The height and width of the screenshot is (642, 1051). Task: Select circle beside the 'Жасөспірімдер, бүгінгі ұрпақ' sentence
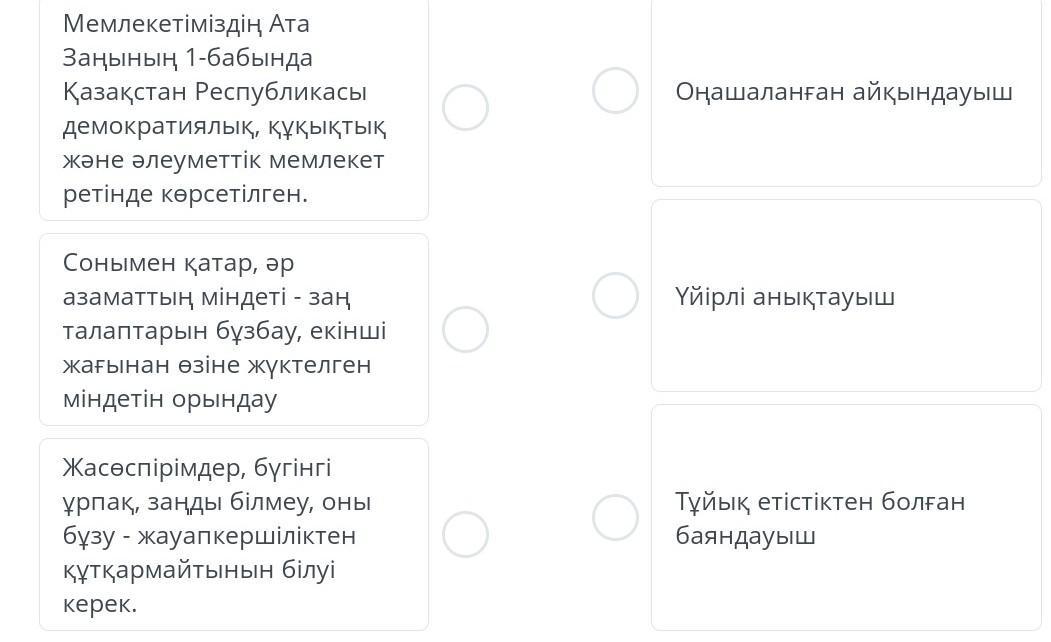pyautogui.click(x=465, y=534)
